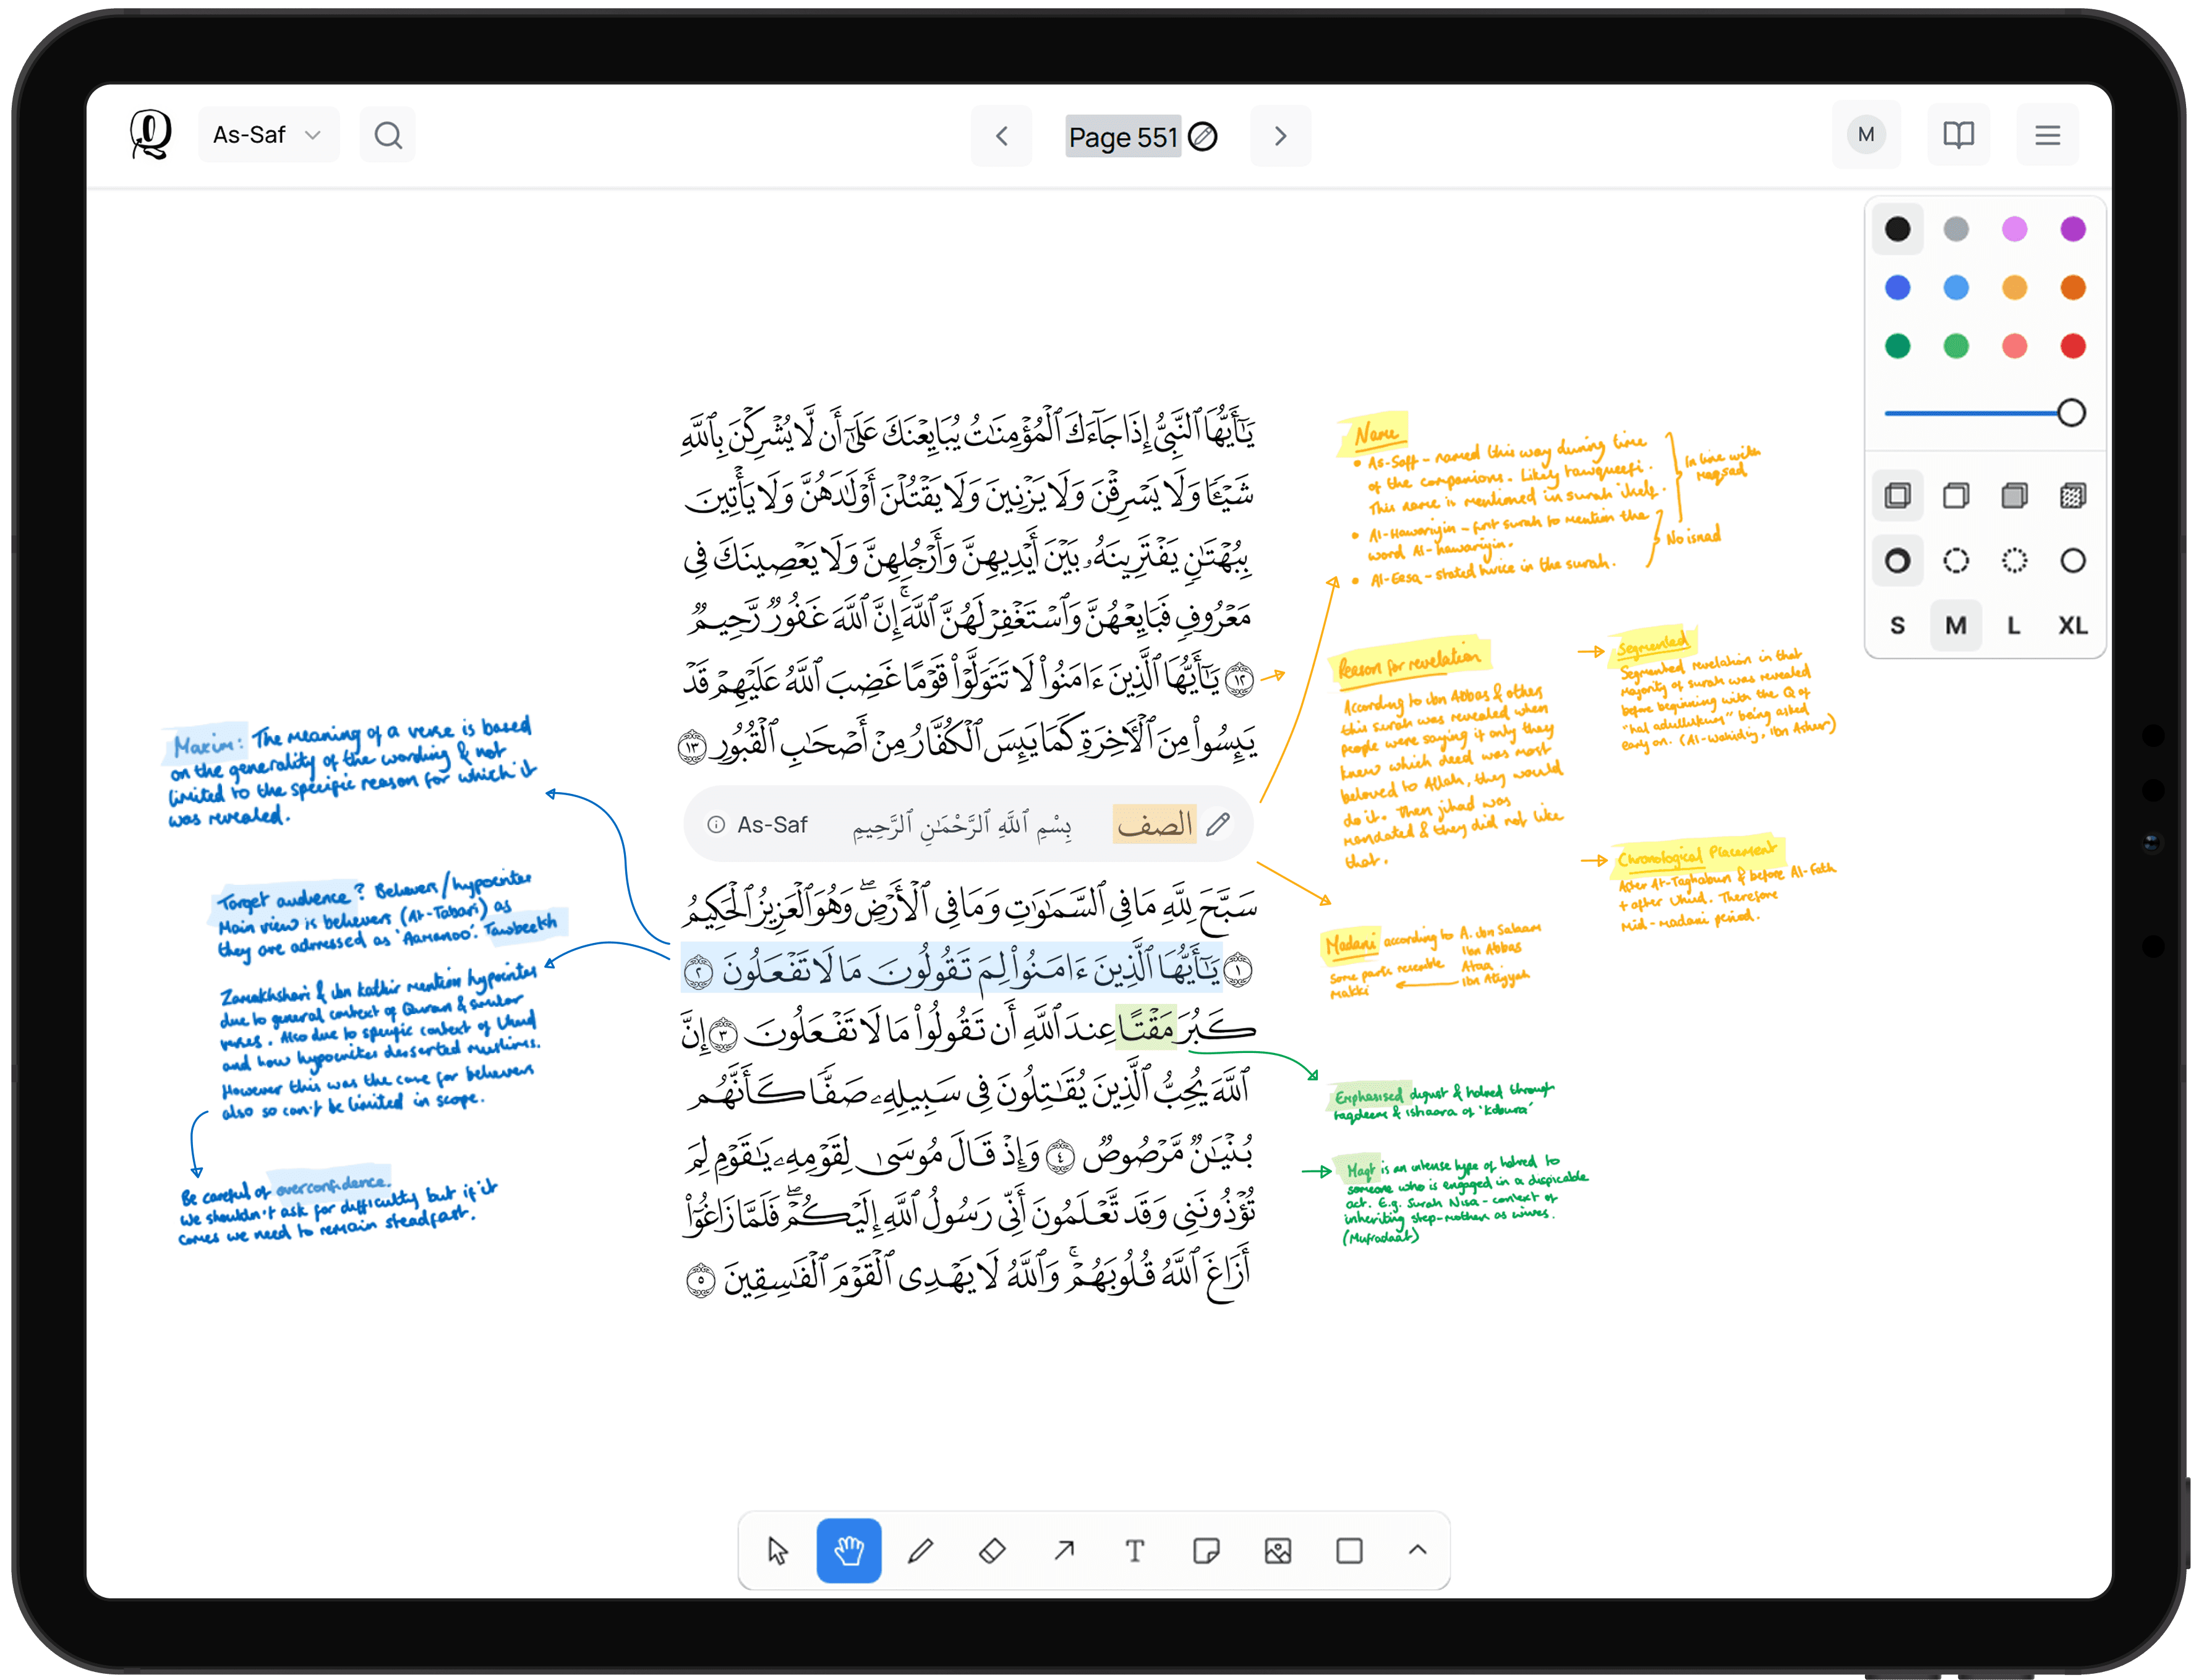Select the hand pan tool
This screenshot has width=2191, height=1680.
click(x=848, y=1550)
